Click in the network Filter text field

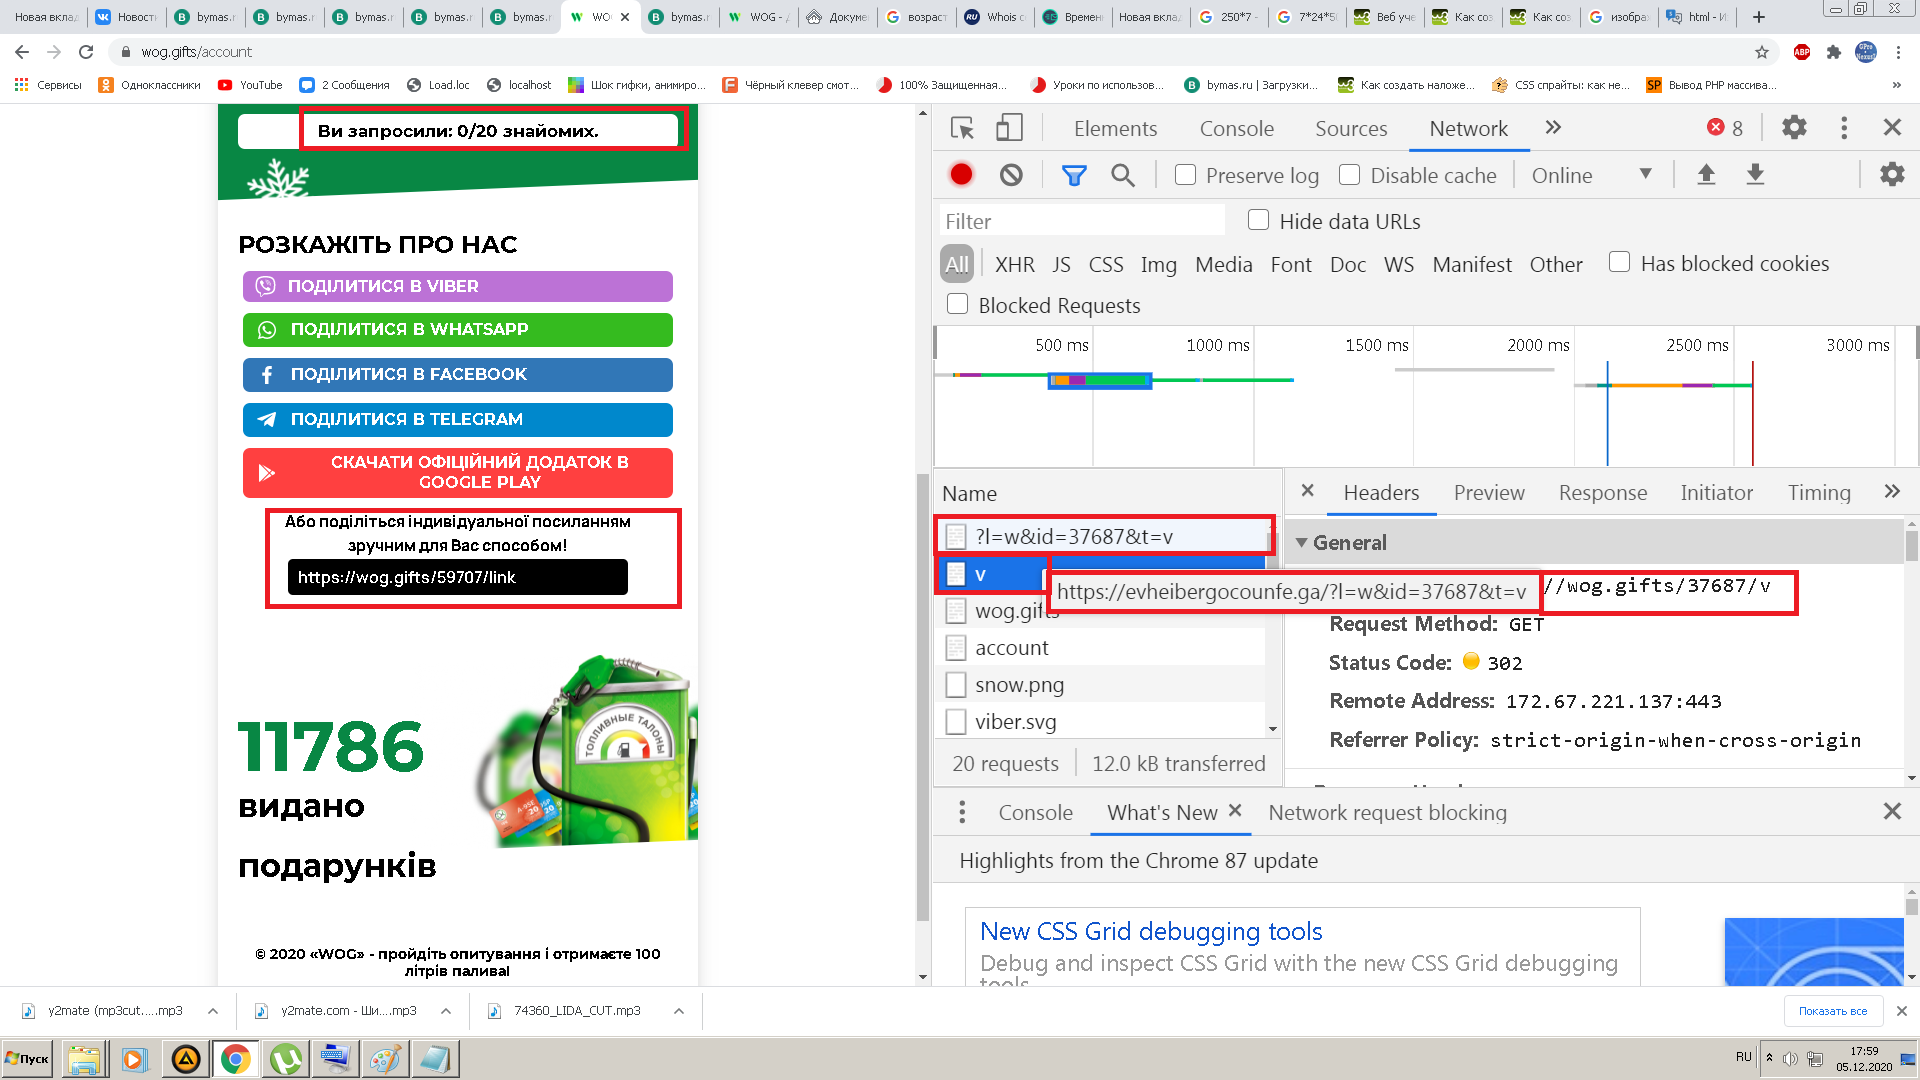coord(1082,221)
